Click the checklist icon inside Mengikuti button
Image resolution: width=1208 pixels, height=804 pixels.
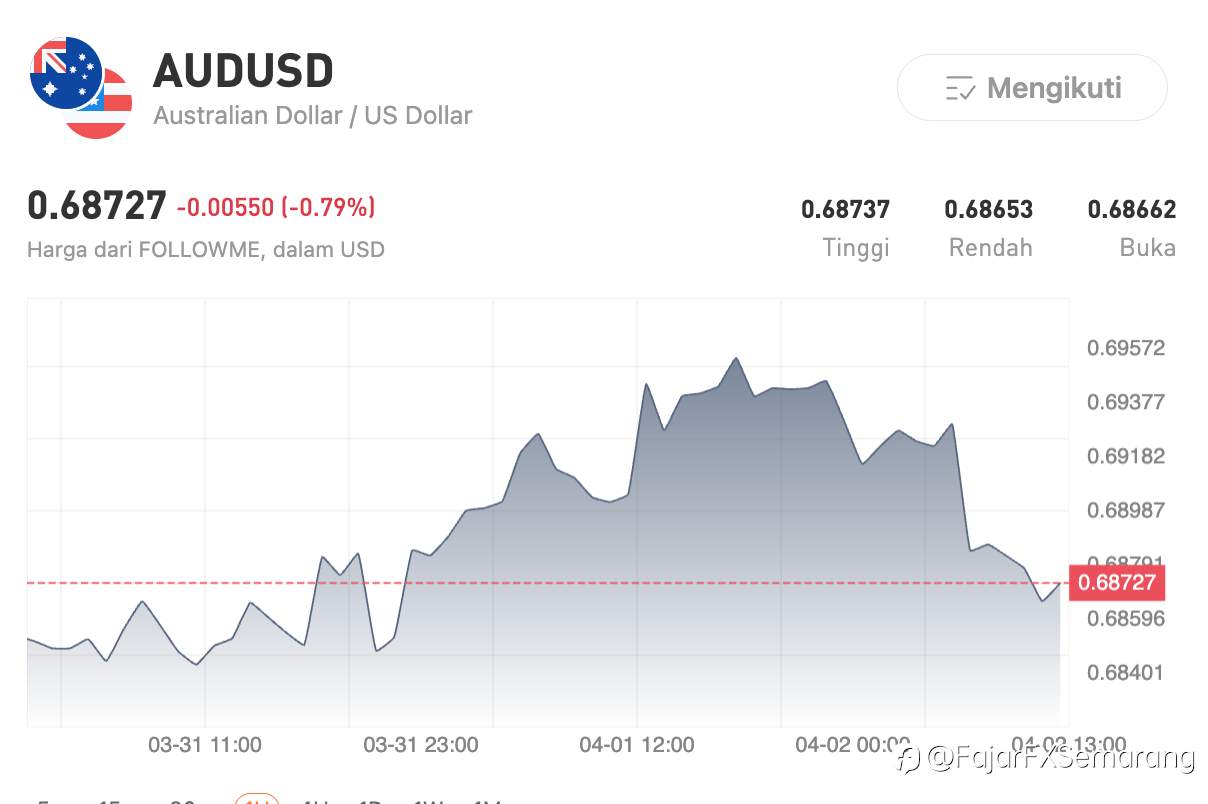(959, 89)
